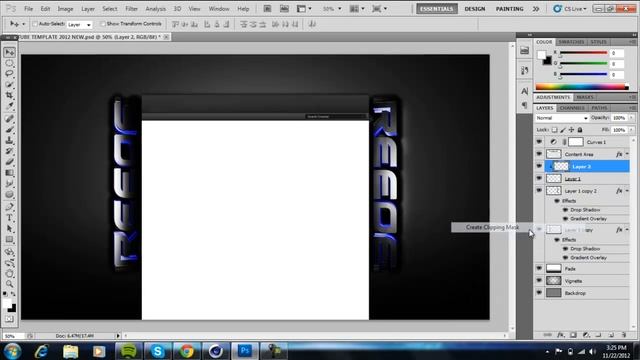The image size is (640, 360).
Task: Select the Horizontal Type tool
Action: pyautogui.click(x=9, y=218)
